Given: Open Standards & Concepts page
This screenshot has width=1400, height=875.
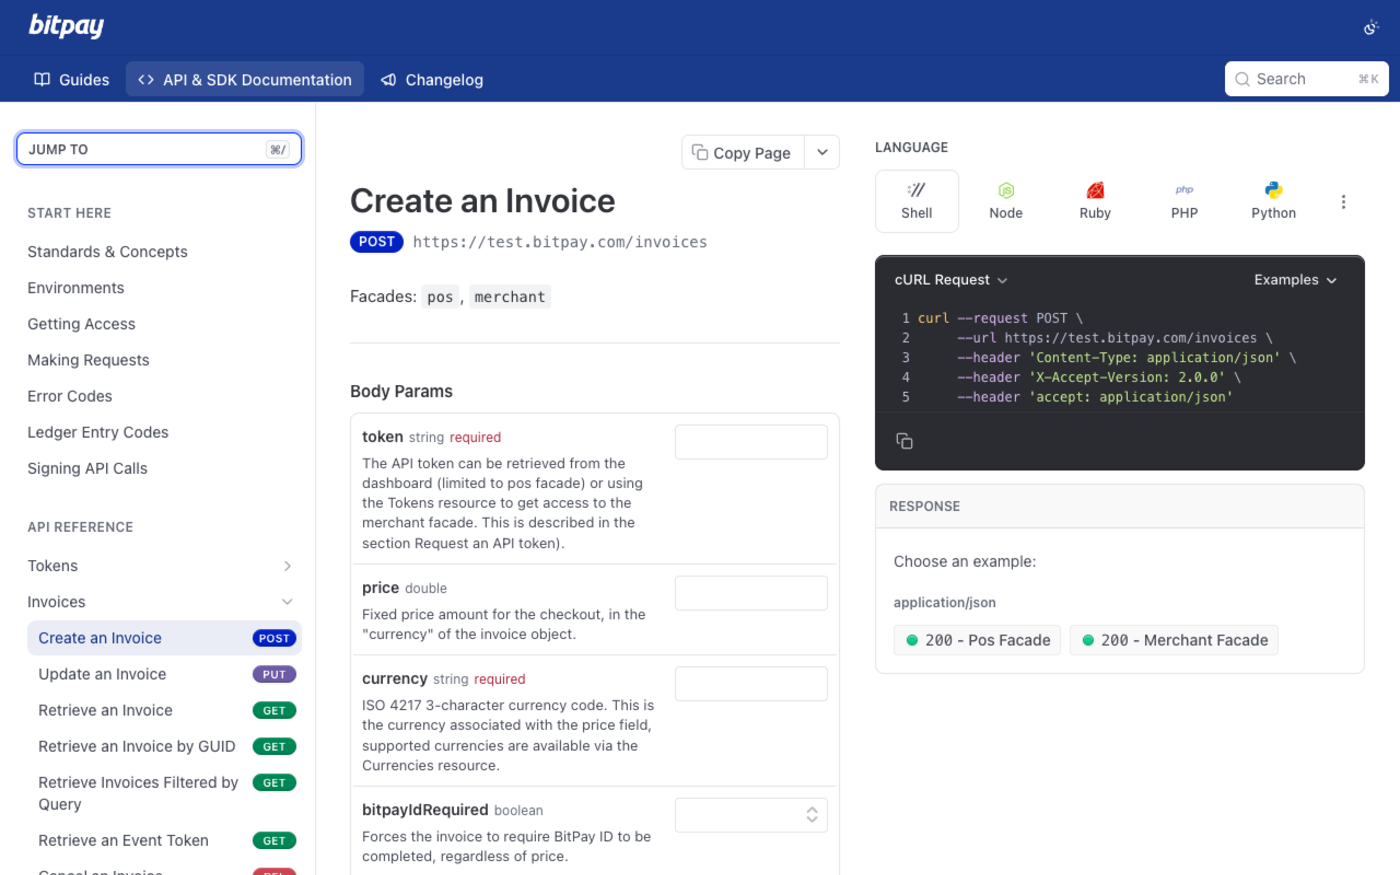Looking at the screenshot, I should pyautogui.click(x=107, y=252).
